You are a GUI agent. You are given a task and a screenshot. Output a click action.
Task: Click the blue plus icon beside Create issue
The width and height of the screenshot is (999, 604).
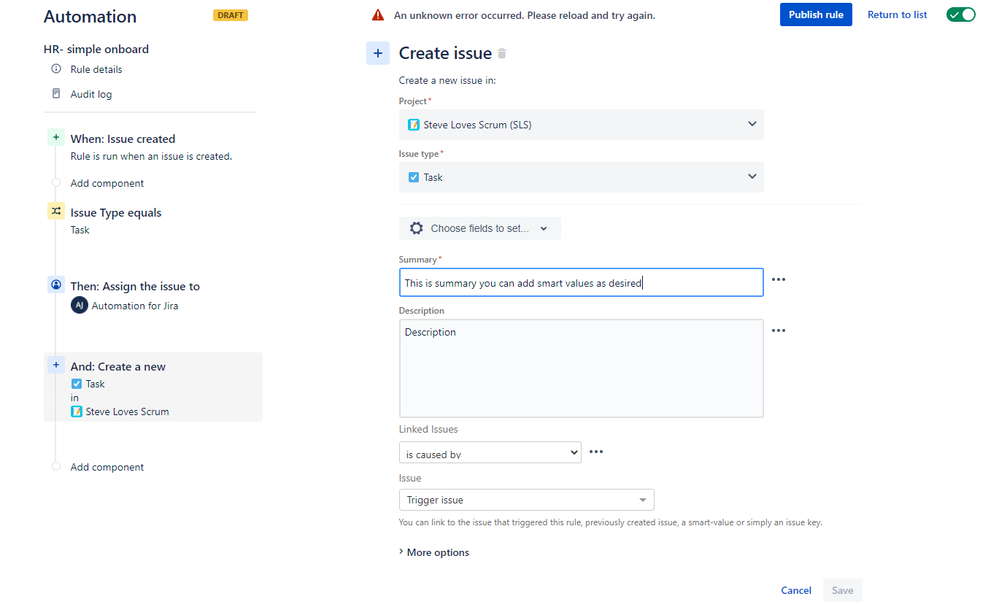(x=378, y=53)
